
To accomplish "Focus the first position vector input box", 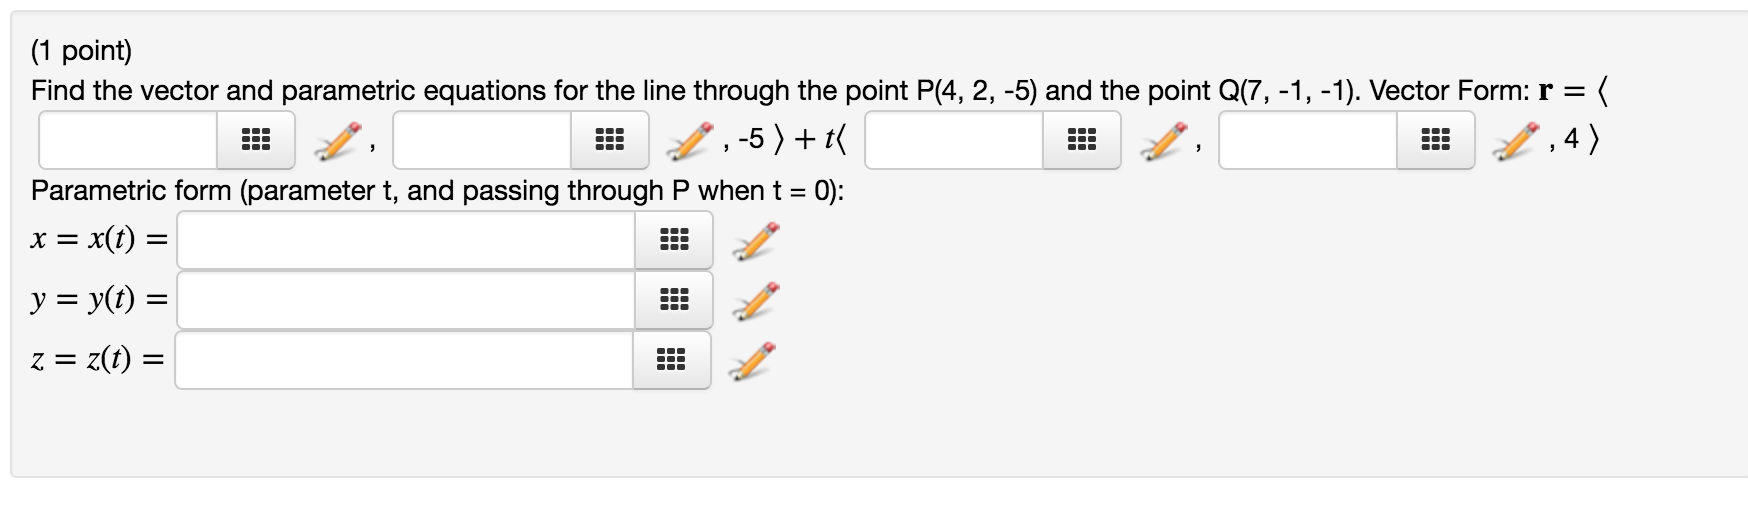I will coord(128,140).
